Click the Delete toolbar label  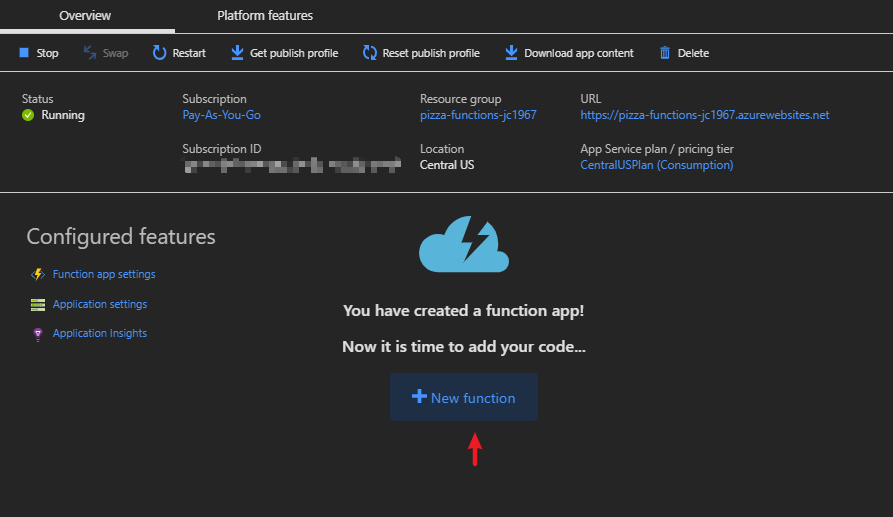pos(693,53)
